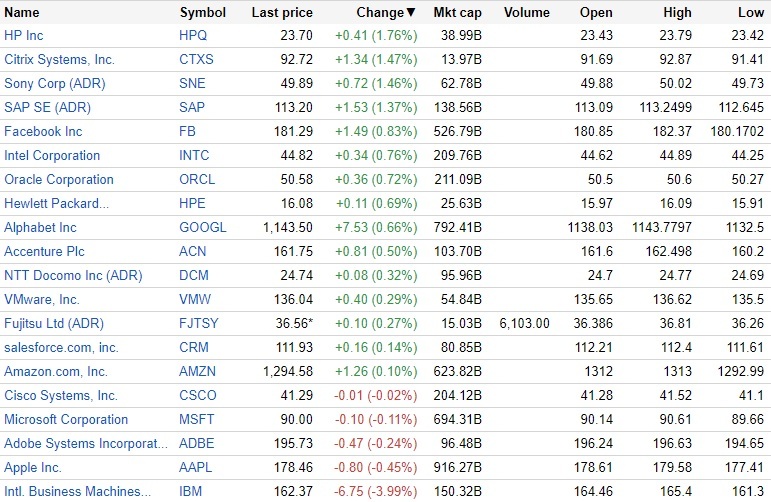Open Oracle Corporation stock page
Image resolution: width=771 pixels, height=502 pixels.
(59, 180)
